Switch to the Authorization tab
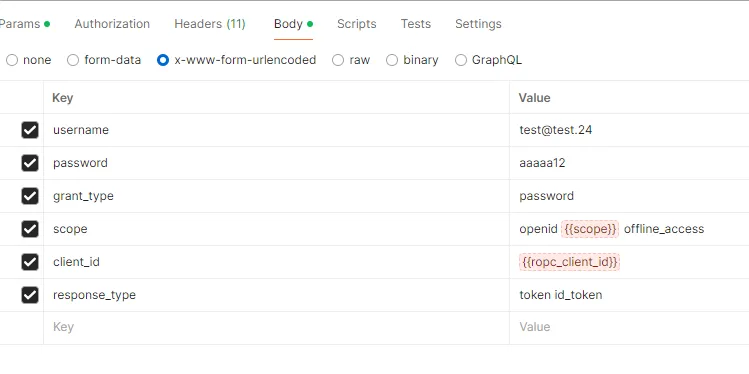Screen dimensions: 749x374 coord(112,24)
